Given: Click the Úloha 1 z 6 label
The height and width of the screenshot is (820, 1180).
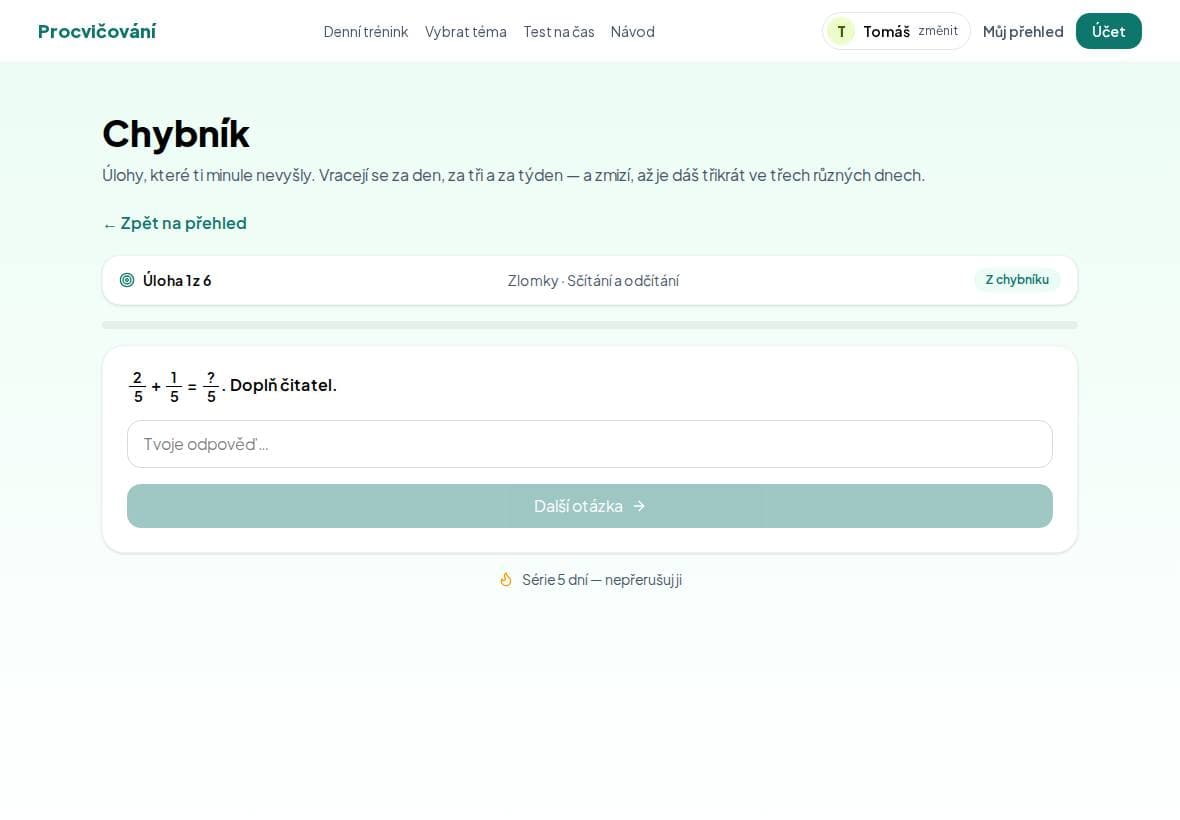Looking at the screenshot, I should coord(177,281).
